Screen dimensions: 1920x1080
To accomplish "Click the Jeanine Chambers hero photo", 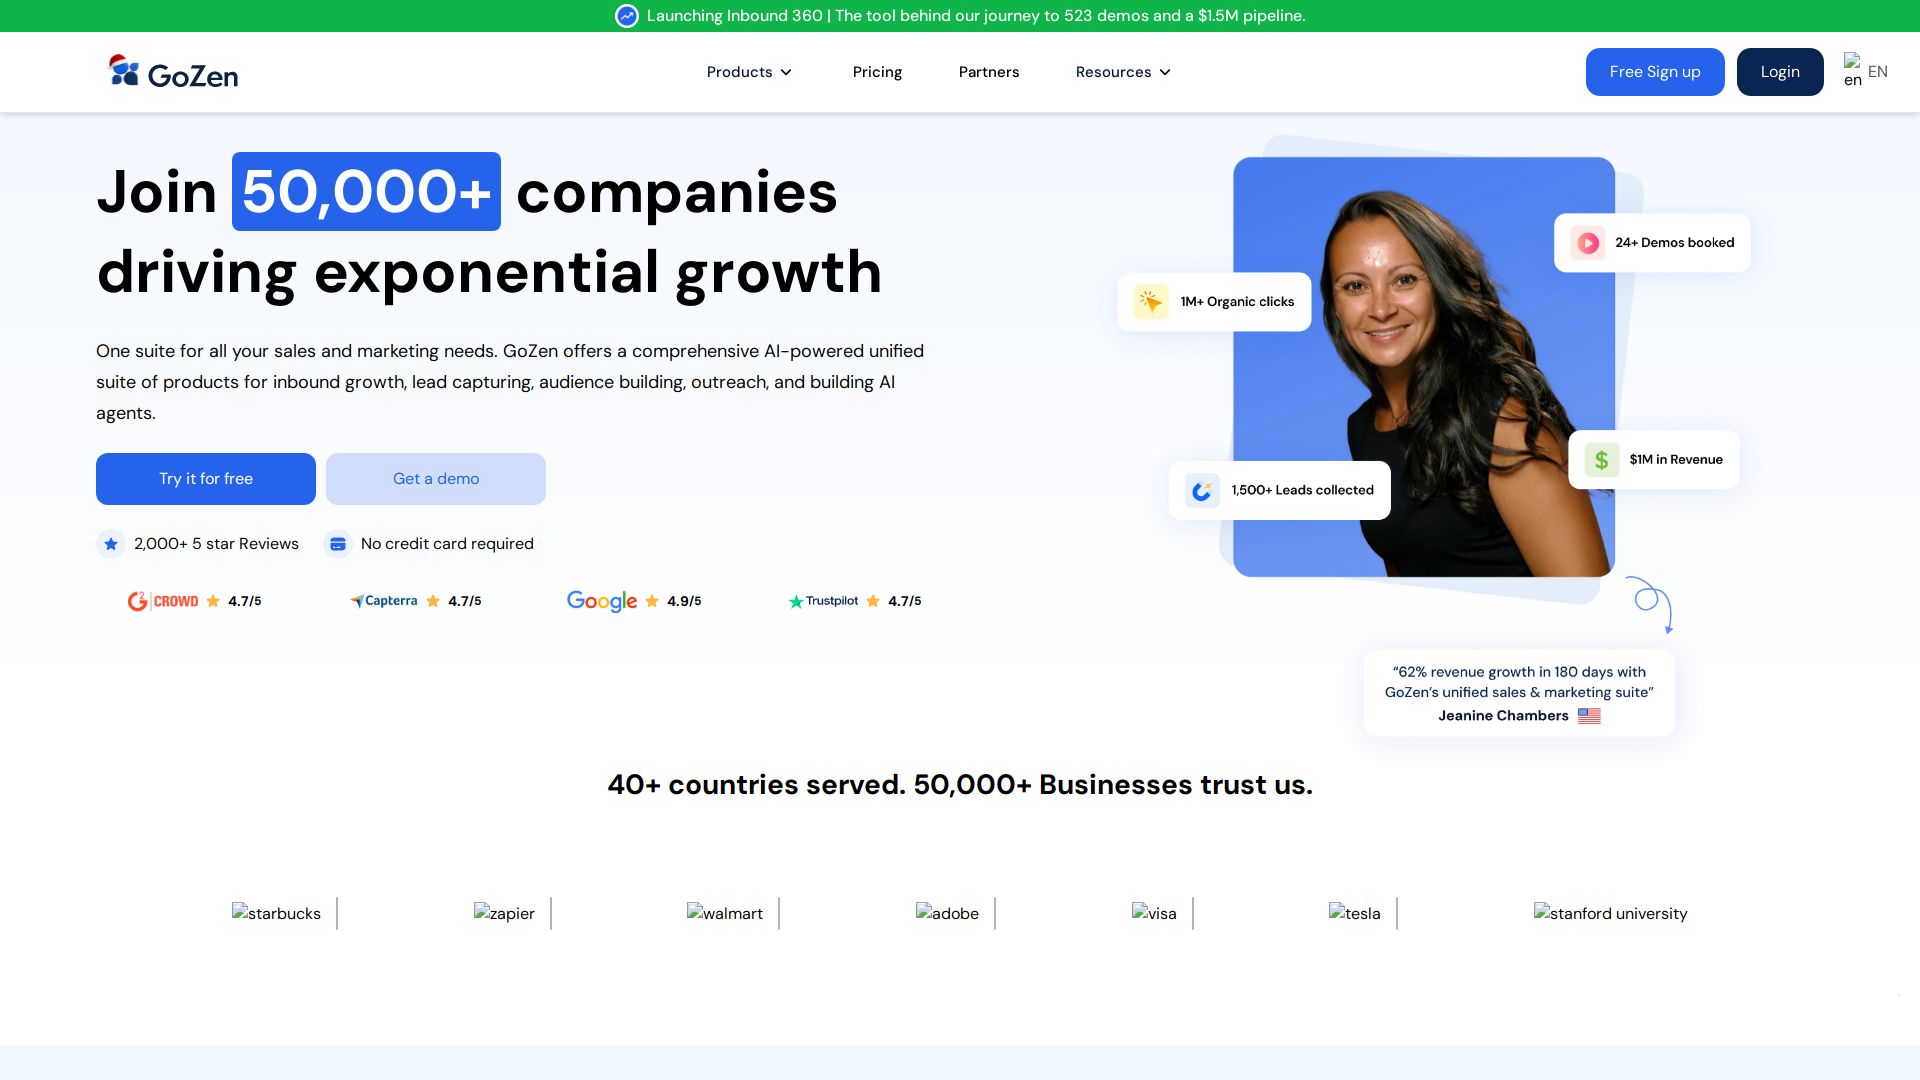I will pos(1424,367).
